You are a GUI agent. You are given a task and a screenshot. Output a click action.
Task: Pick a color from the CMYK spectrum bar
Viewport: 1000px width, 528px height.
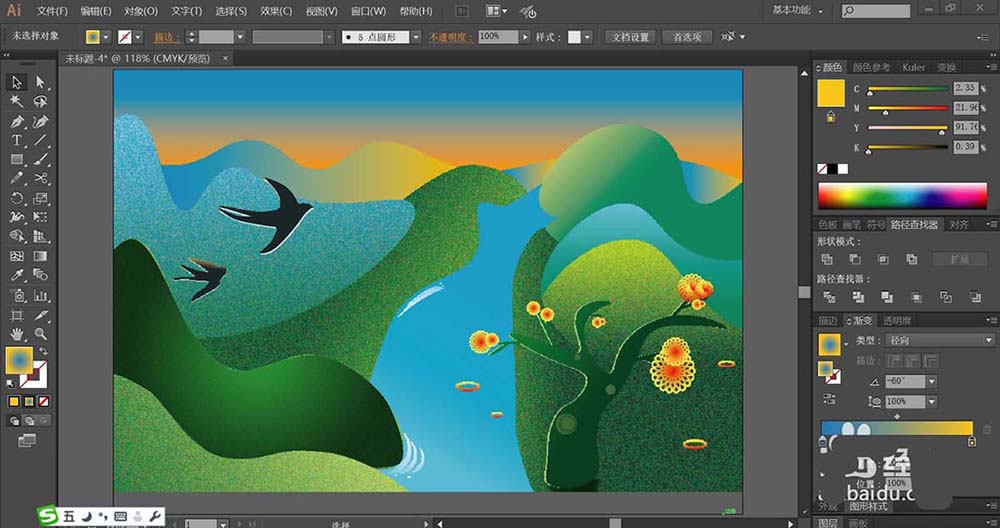click(902, 196)
